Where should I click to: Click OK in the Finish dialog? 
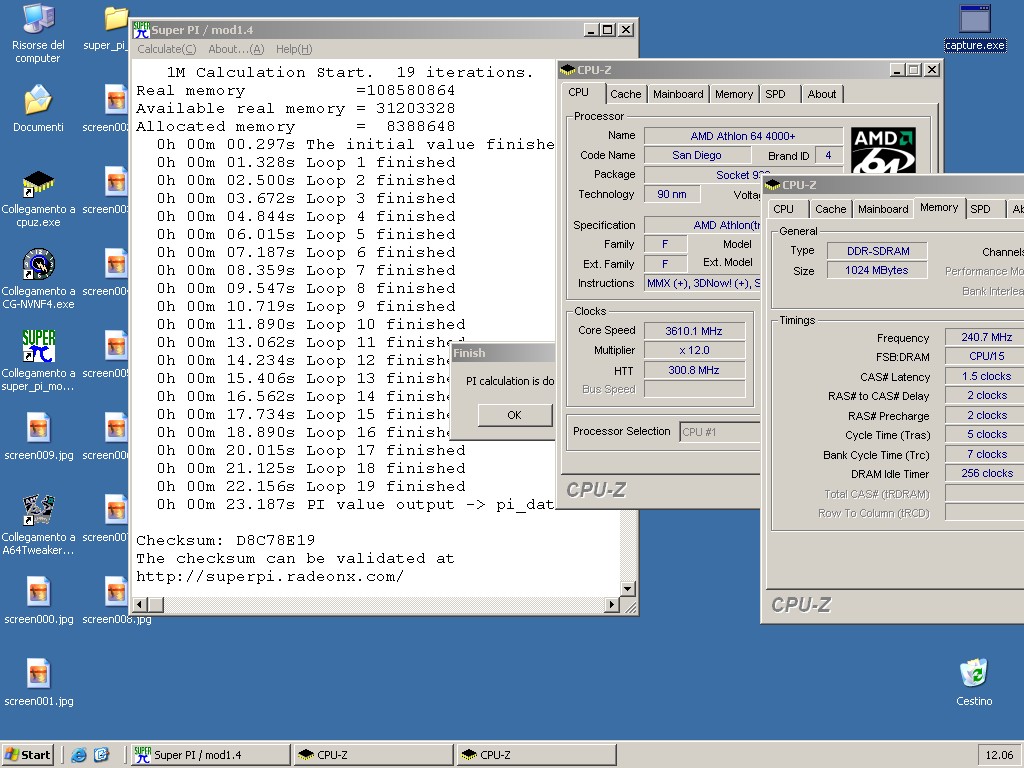pos(515,415)
